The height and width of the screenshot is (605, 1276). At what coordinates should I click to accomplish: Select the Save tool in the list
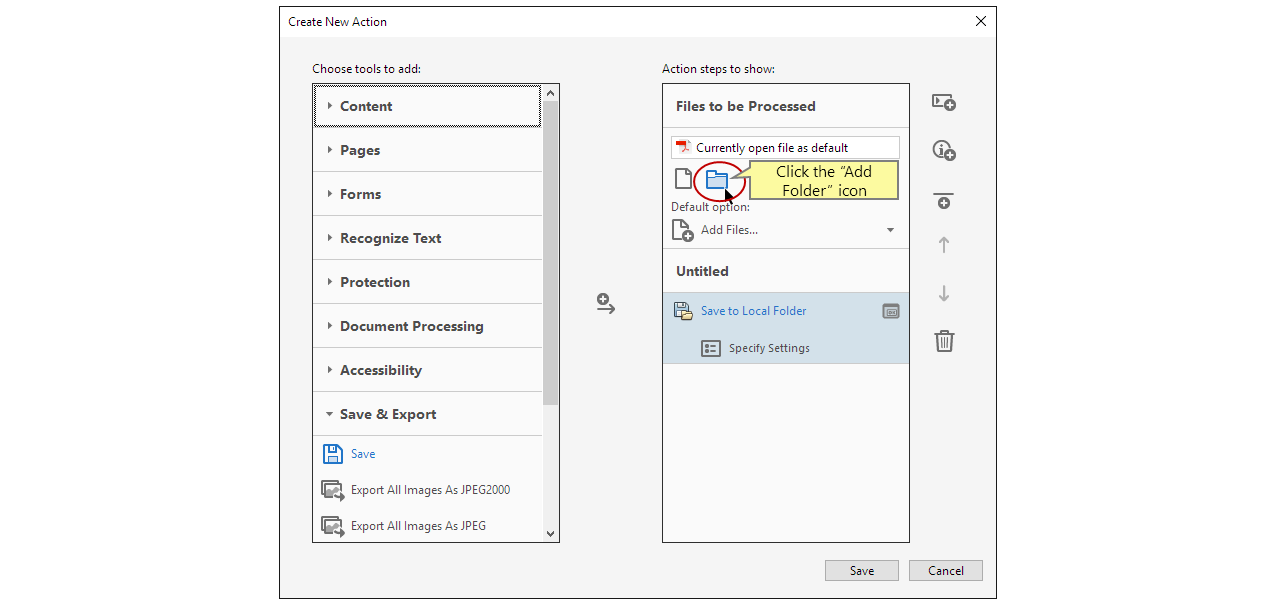(x=362, y=454)
